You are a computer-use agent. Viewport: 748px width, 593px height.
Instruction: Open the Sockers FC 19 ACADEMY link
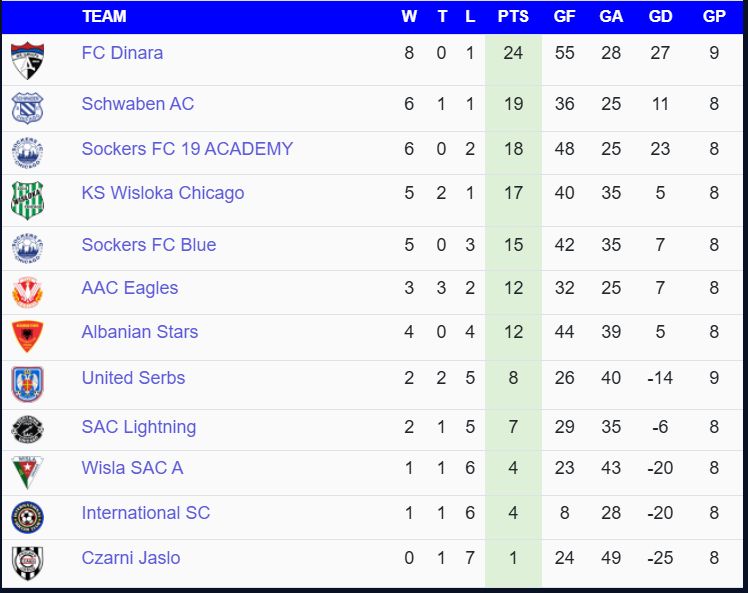[187, 149]
